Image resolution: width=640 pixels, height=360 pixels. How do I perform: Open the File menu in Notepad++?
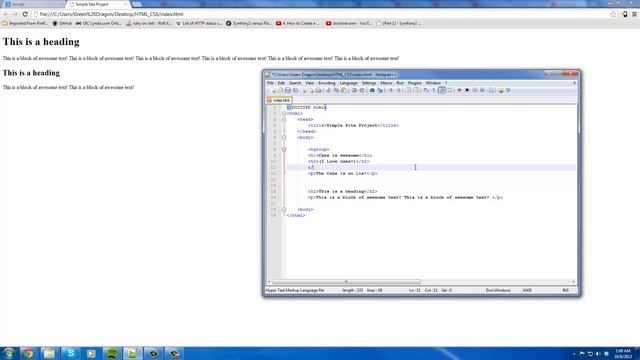pyautogui.click(x=270, y=83)
